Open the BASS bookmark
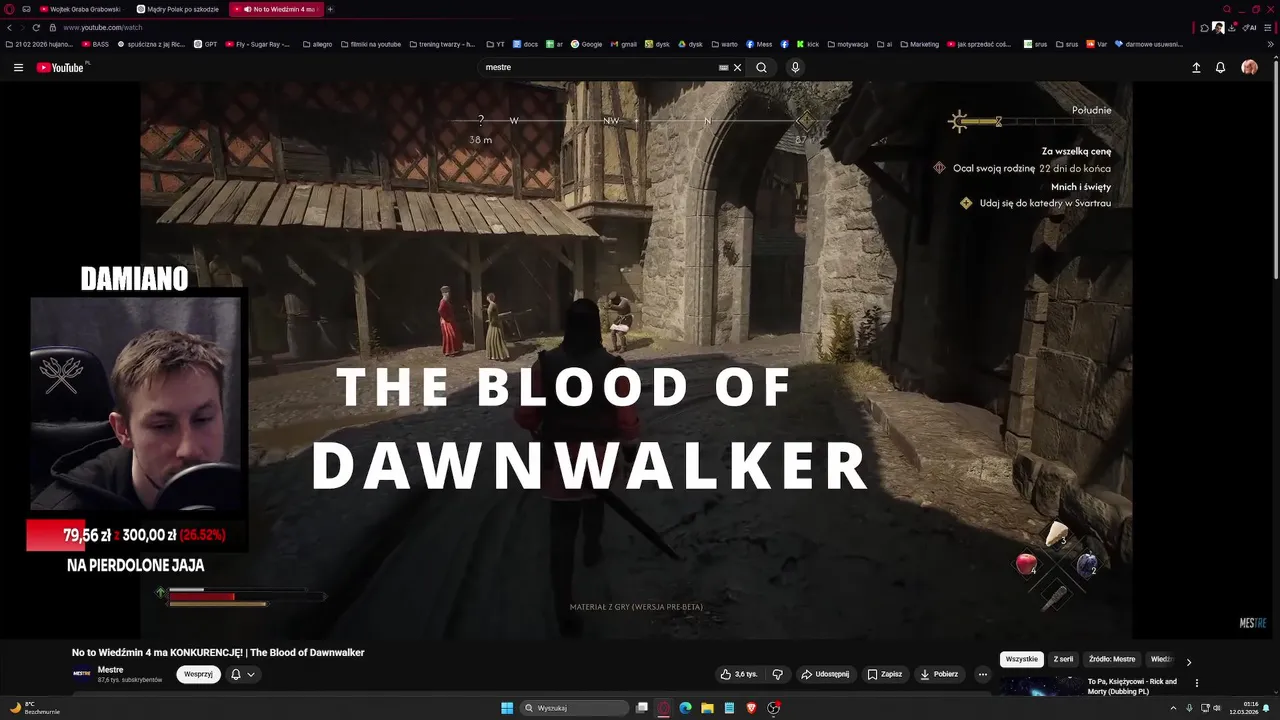 pyautogui.click(x=95, y=44)
